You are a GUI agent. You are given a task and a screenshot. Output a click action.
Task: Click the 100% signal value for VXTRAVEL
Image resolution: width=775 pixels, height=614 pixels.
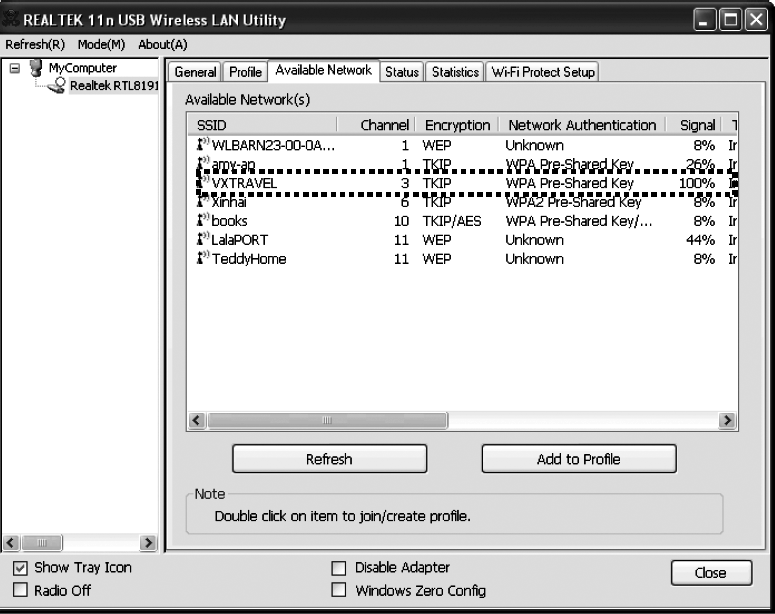click(697, 183)
